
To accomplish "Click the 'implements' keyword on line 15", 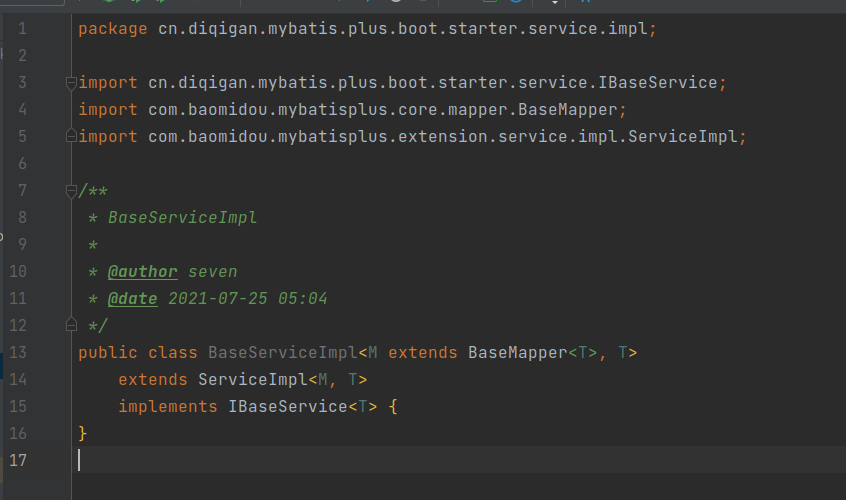I will tap(168, 406).
